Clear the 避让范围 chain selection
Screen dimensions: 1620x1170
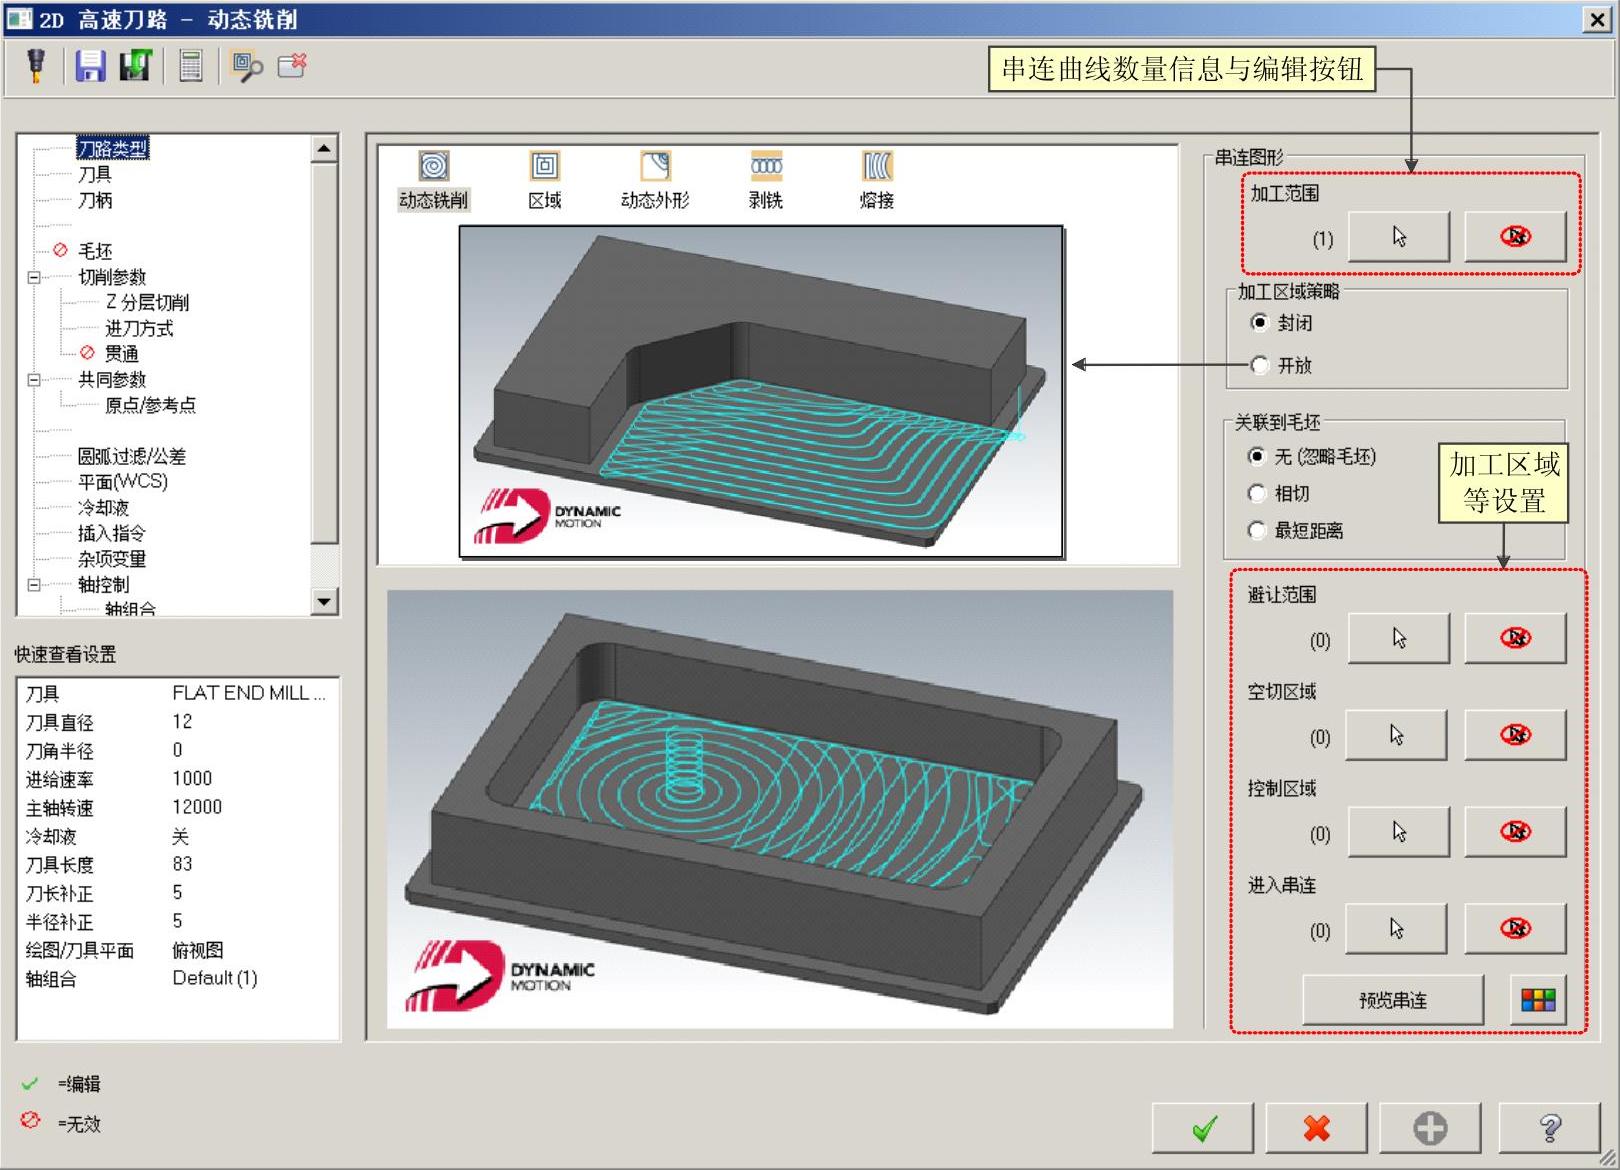[1515, 638]
